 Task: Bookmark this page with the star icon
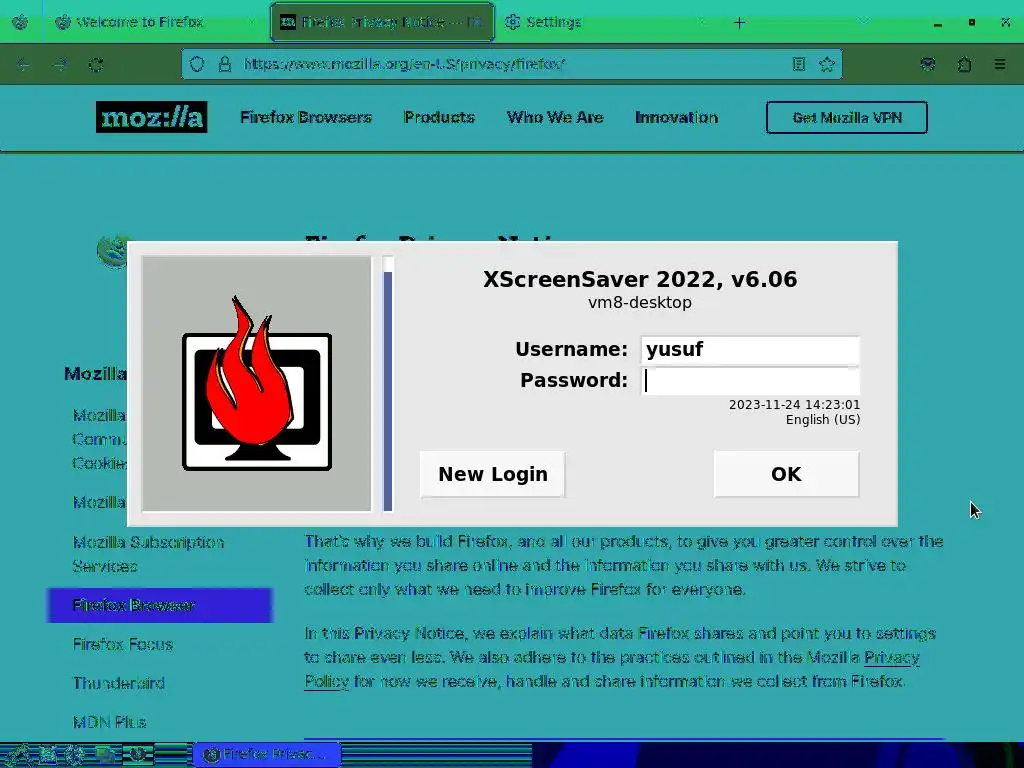click(827, 64)
